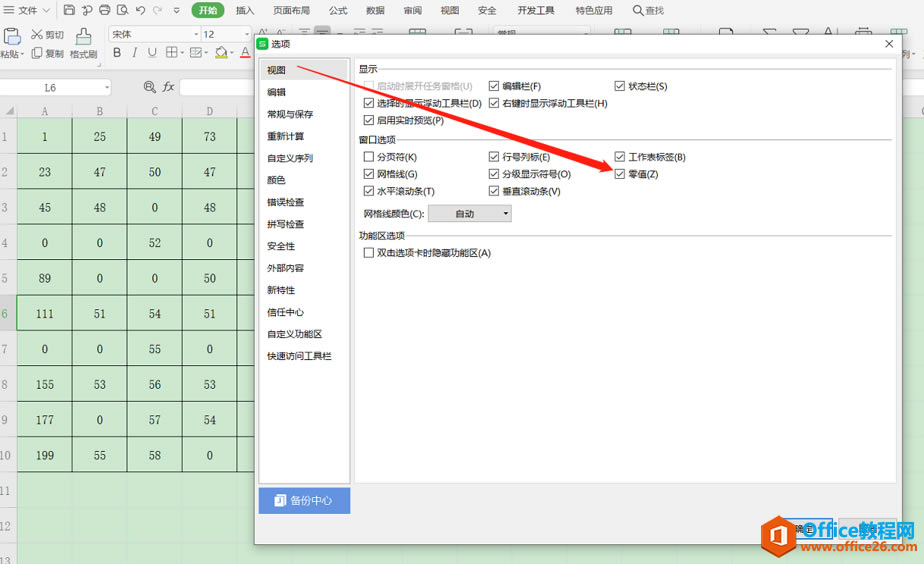Switch to the 开发工具 ribbon tab
This screenshot has height=564, width=924.
point(535,10)
